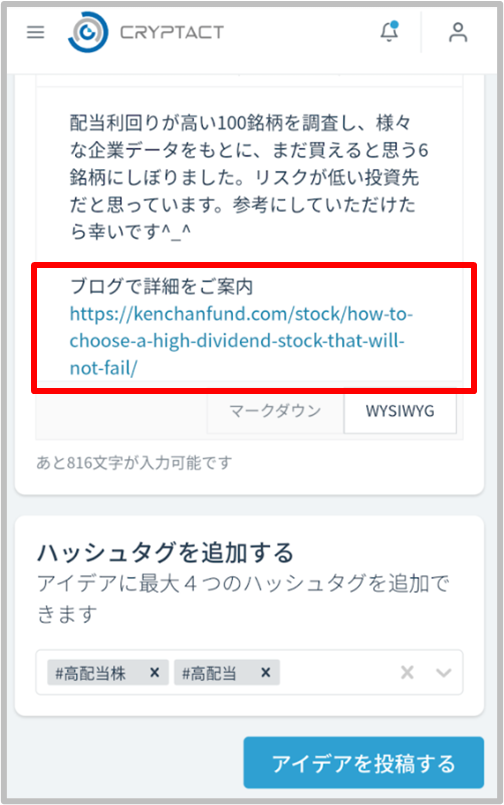The height and width of the screenshot is (805, 504).
Task: Open notifications via the bell icon
Action: tap(390, 31)
